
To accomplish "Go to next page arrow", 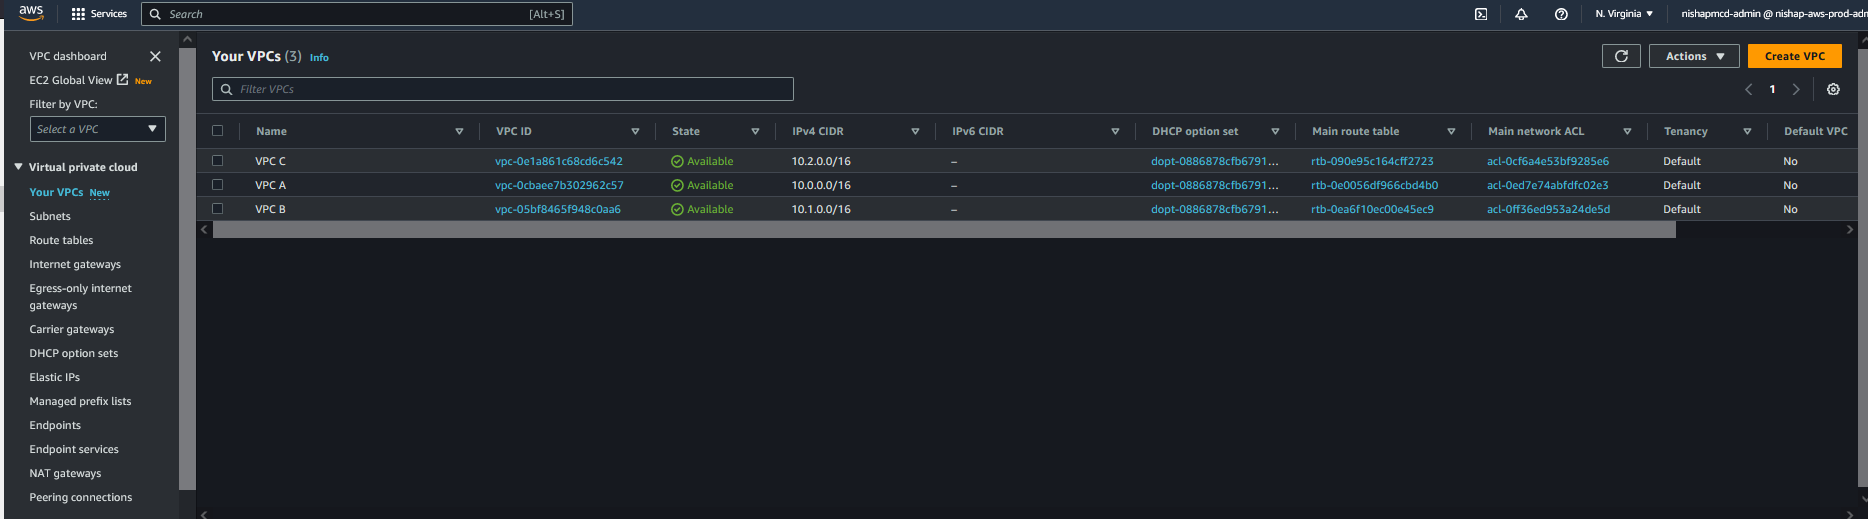I will coord(1796,89).
